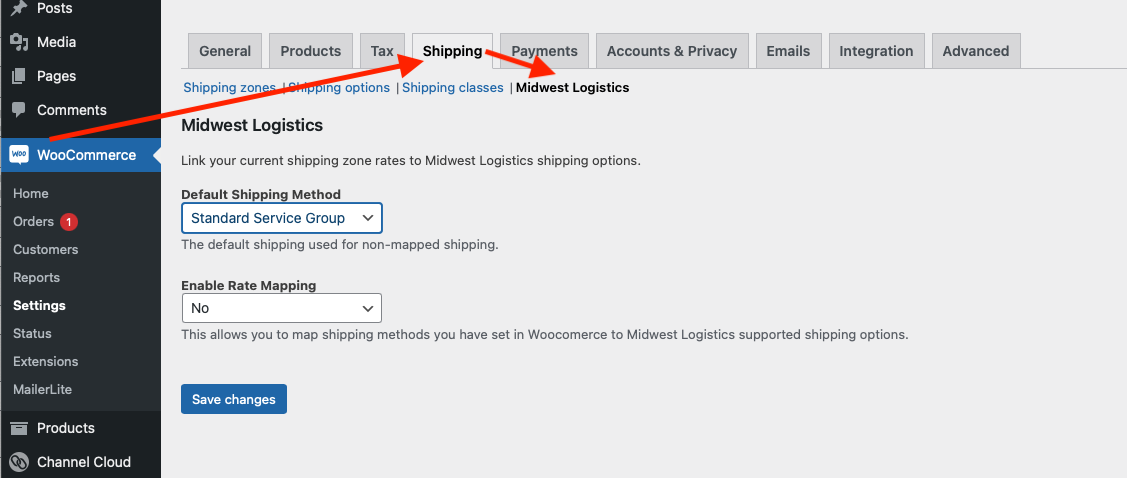Select the General settings tab
This screenshot has width=1127, height=478.
pyautogui.click(x=225, y=51)
